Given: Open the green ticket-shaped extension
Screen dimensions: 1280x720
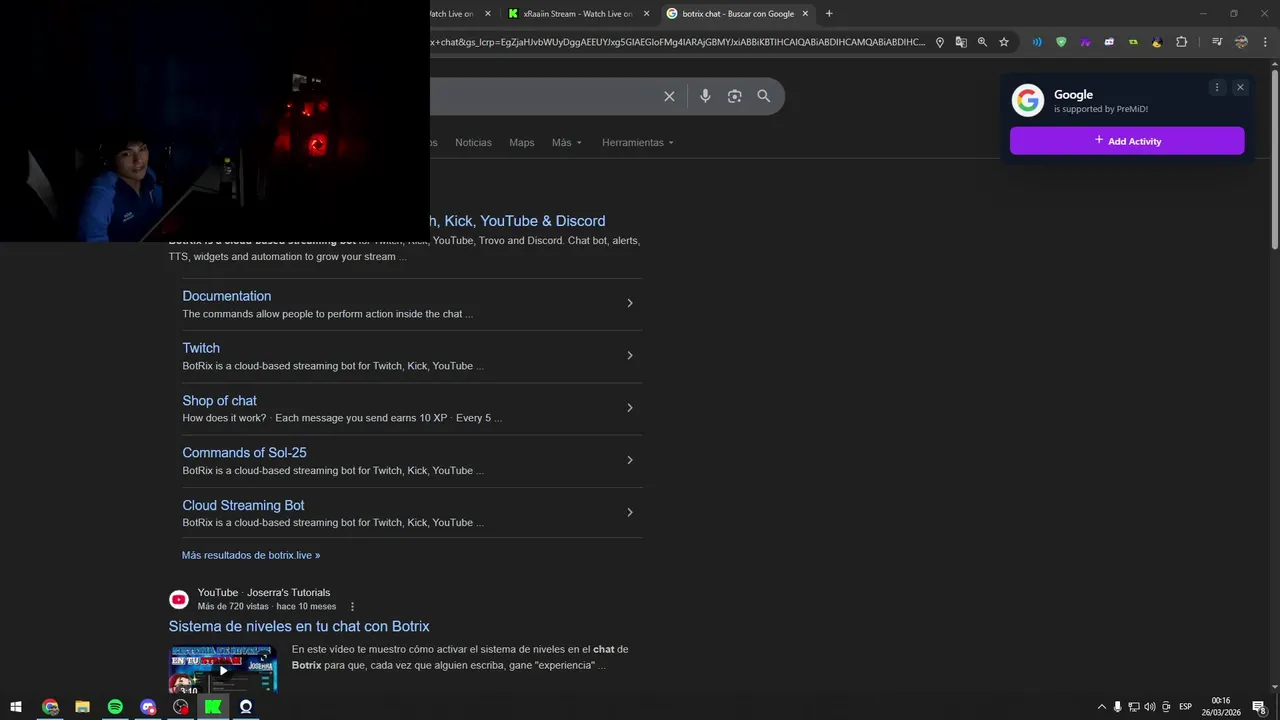Looking at the screenshot, I should pos(1133,42).
